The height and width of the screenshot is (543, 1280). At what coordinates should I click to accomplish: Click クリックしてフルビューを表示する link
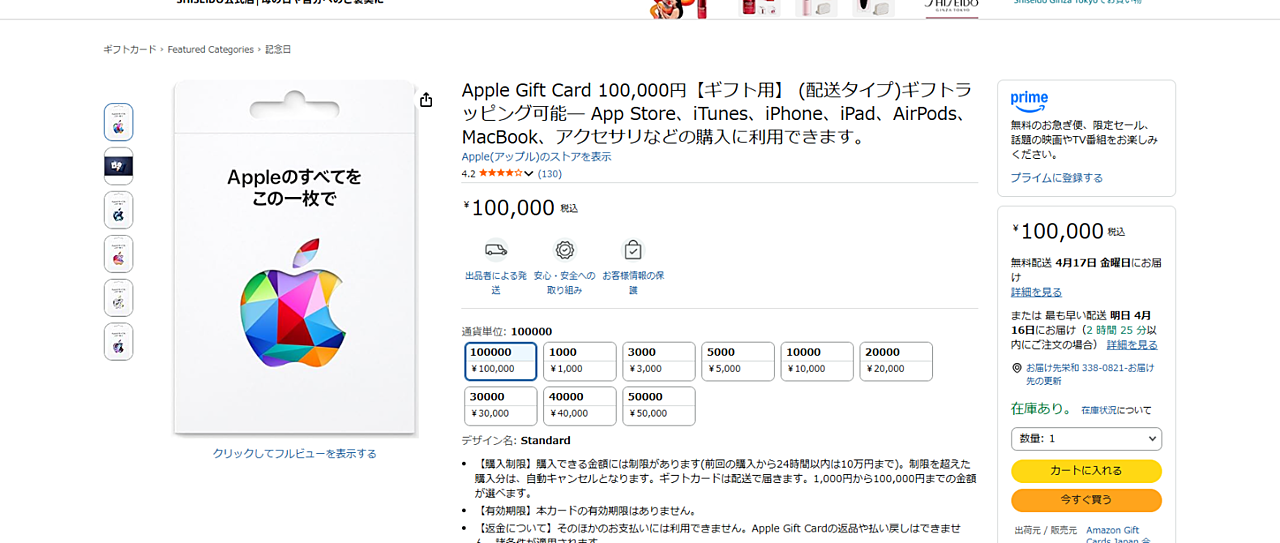(294, 453)
